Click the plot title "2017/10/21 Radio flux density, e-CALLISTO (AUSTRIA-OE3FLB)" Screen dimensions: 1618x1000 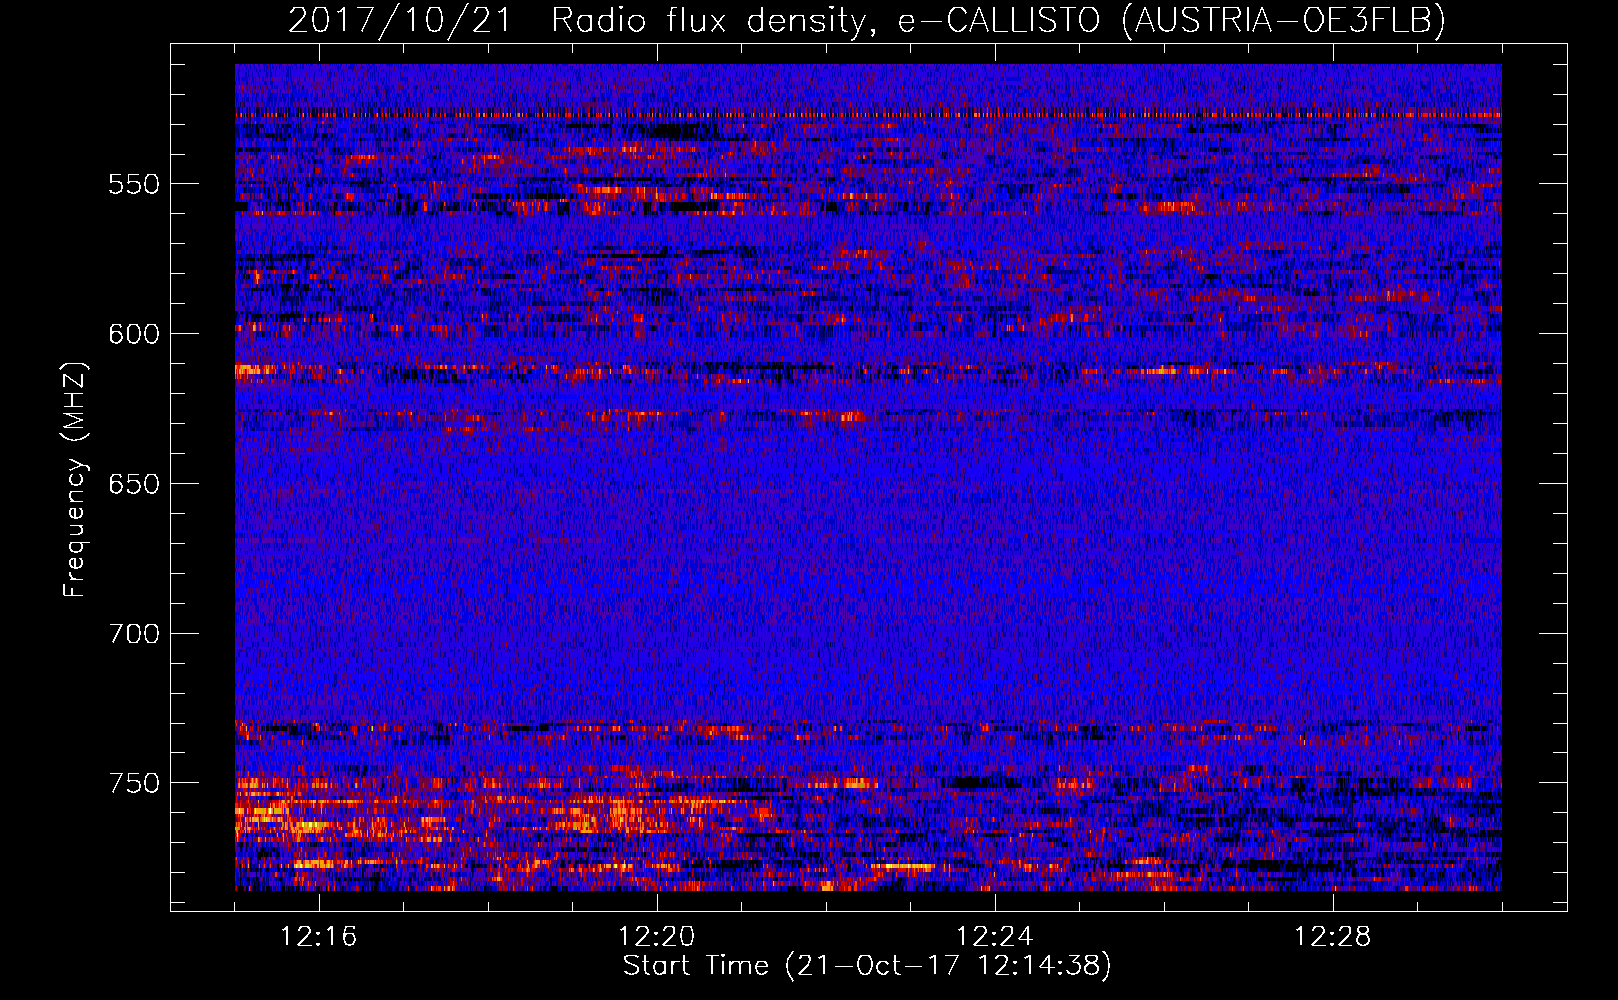click(867, 20)
